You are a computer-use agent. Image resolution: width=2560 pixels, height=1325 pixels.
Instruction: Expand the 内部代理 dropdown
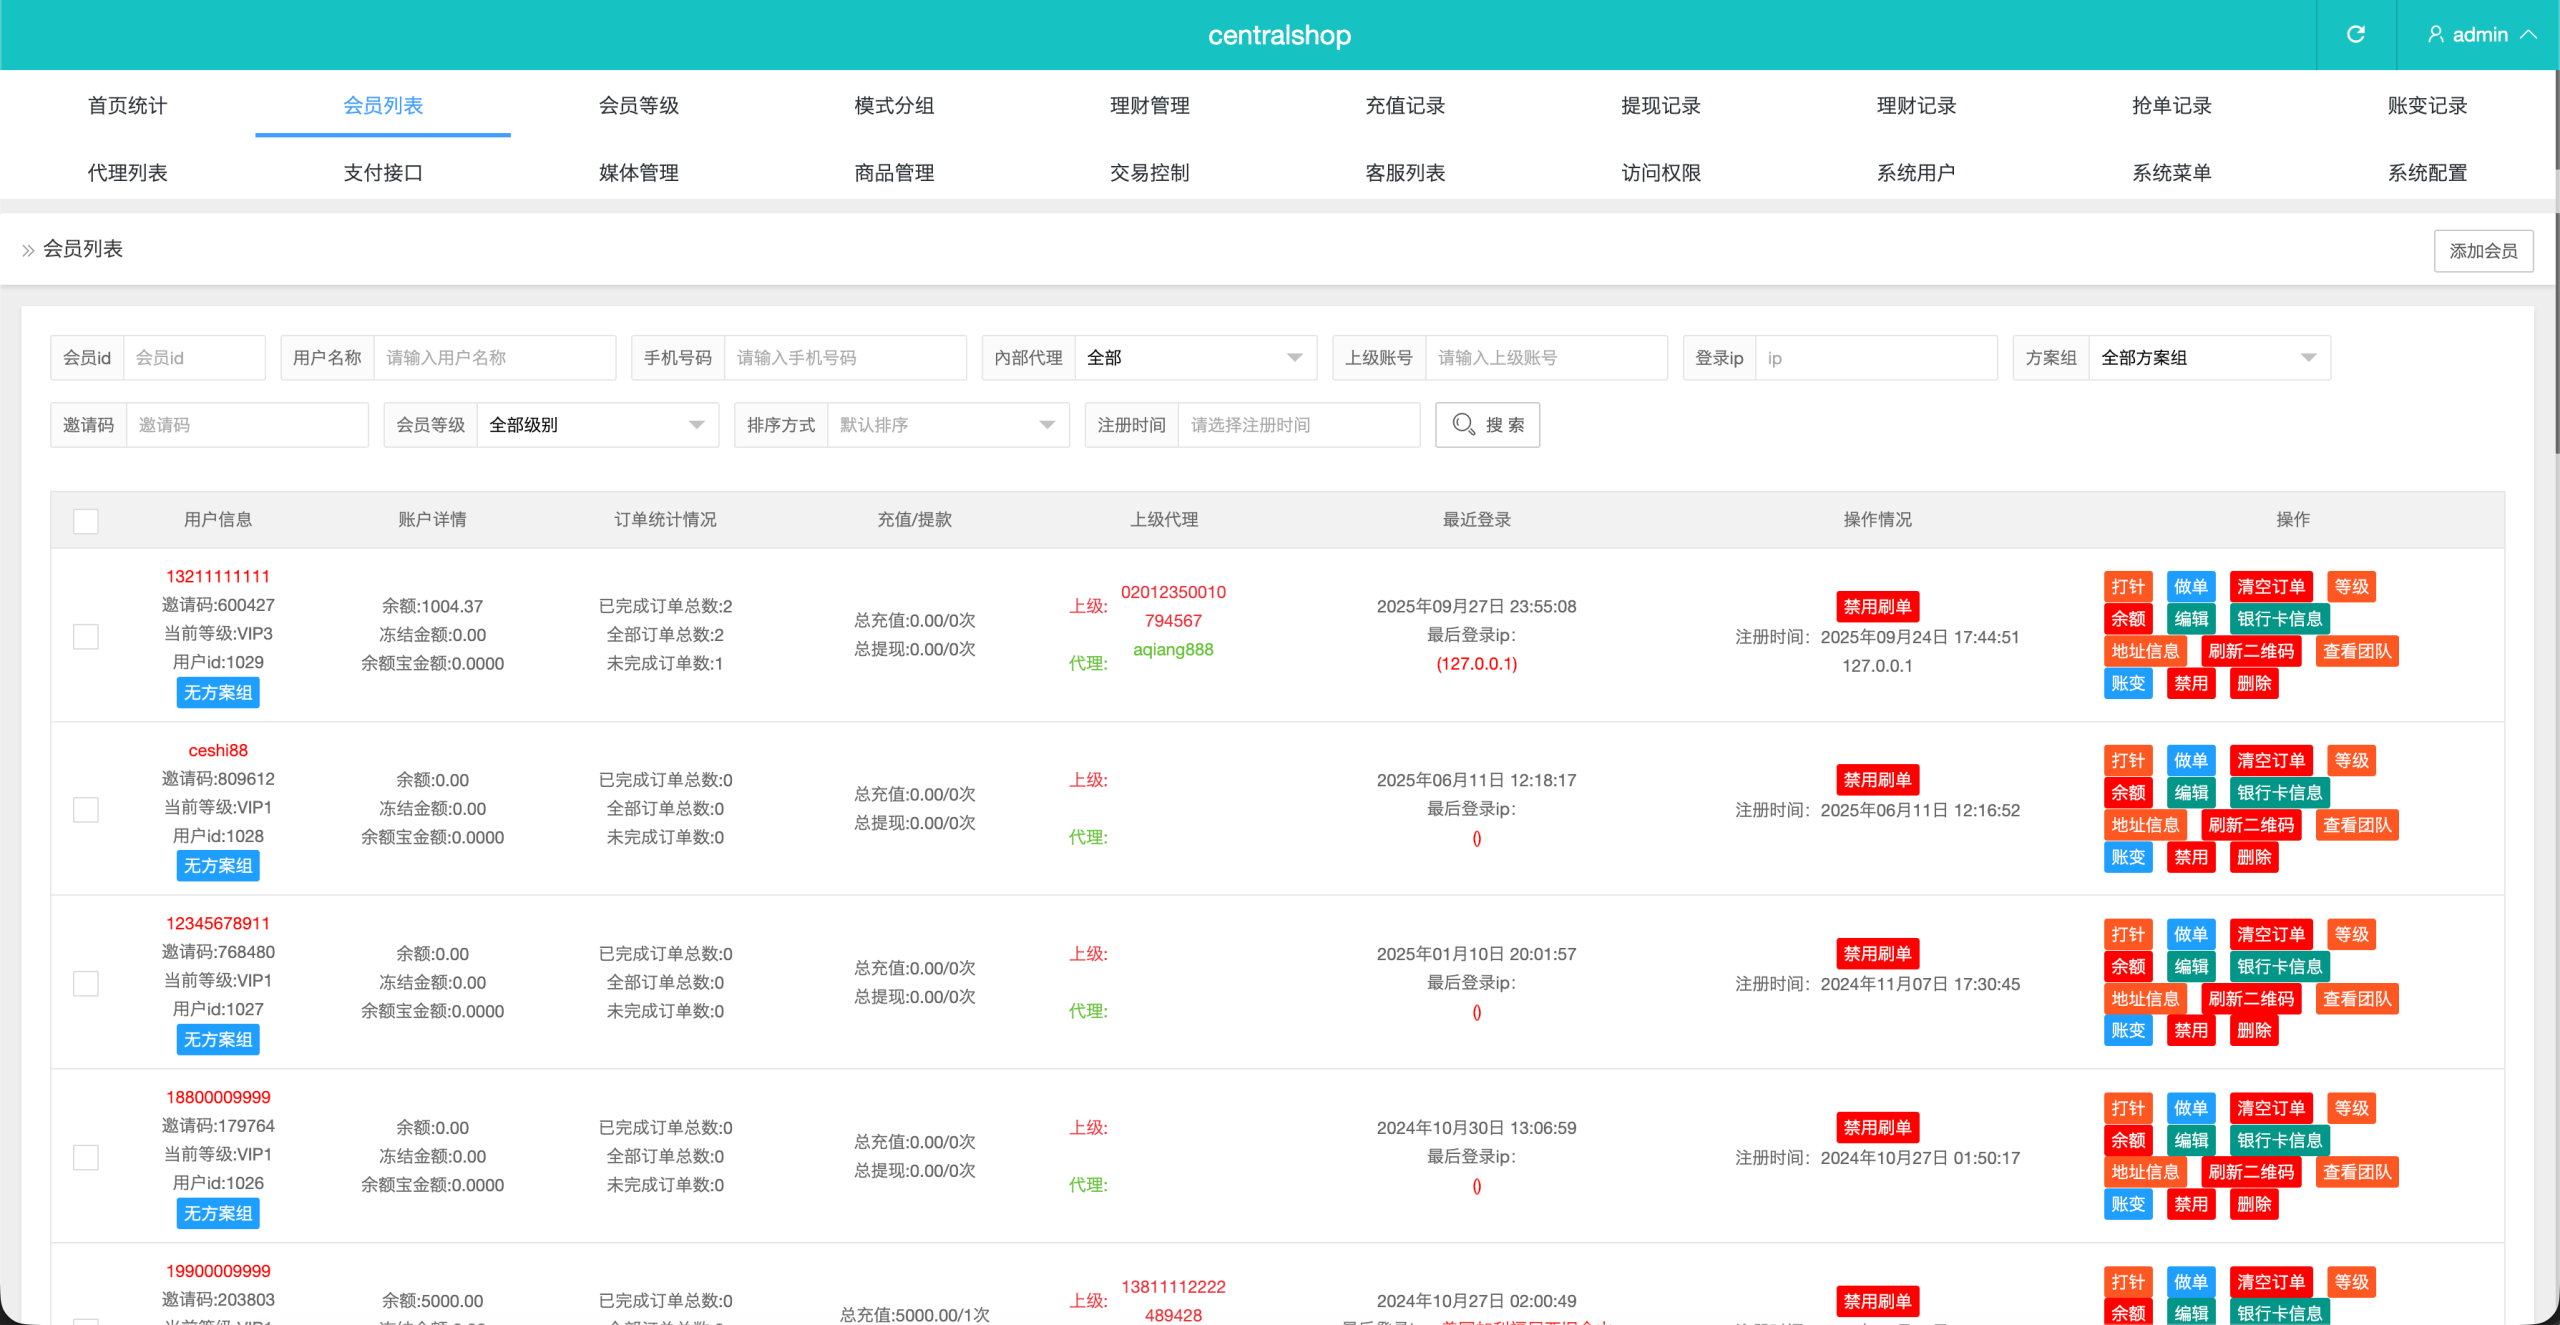(1195, 358)
